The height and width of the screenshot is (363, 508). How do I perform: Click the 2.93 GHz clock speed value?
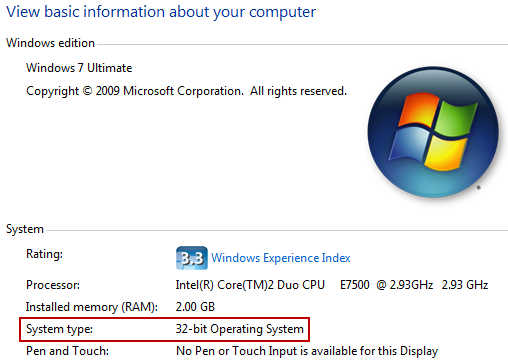[x=465, y=285]
